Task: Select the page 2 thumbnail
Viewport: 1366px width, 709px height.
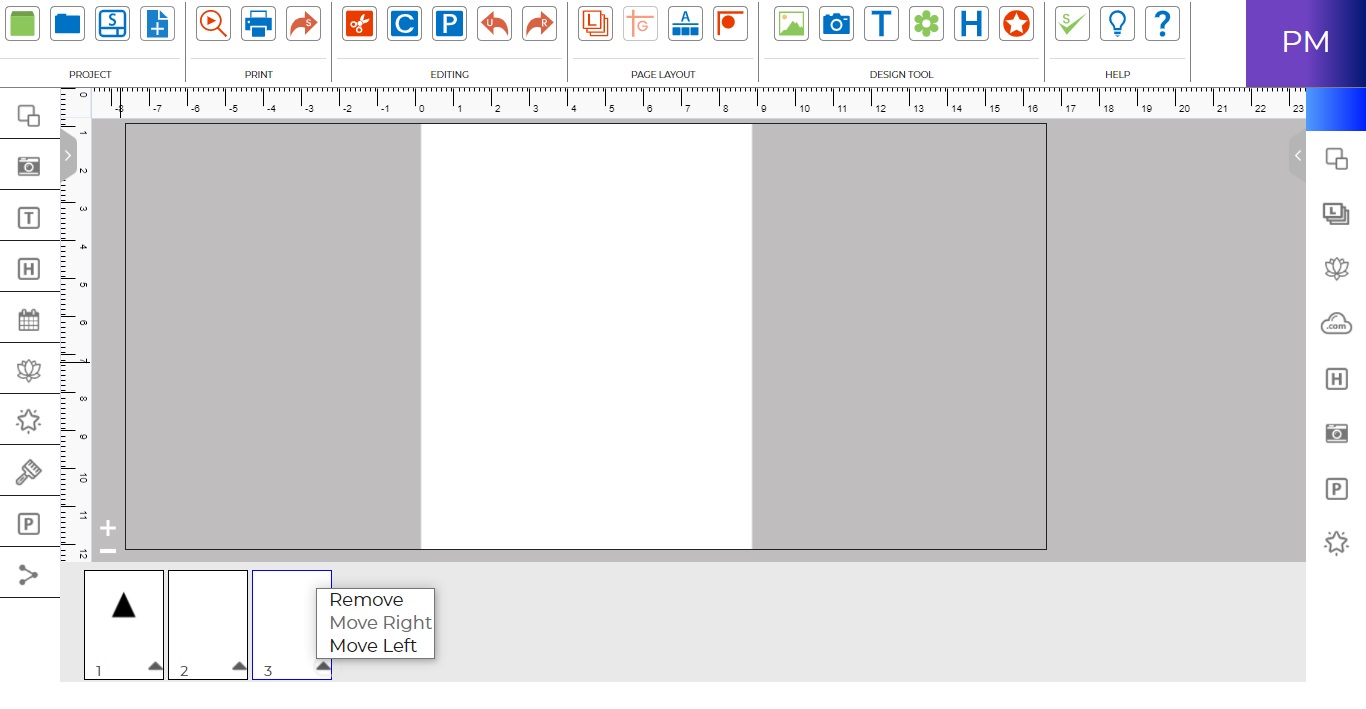Action: (208, 620)
